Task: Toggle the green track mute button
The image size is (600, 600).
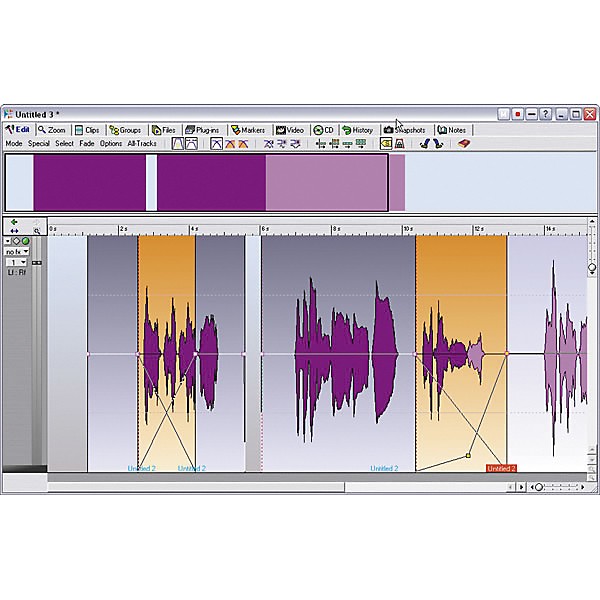Action: (x=25, y=241)
